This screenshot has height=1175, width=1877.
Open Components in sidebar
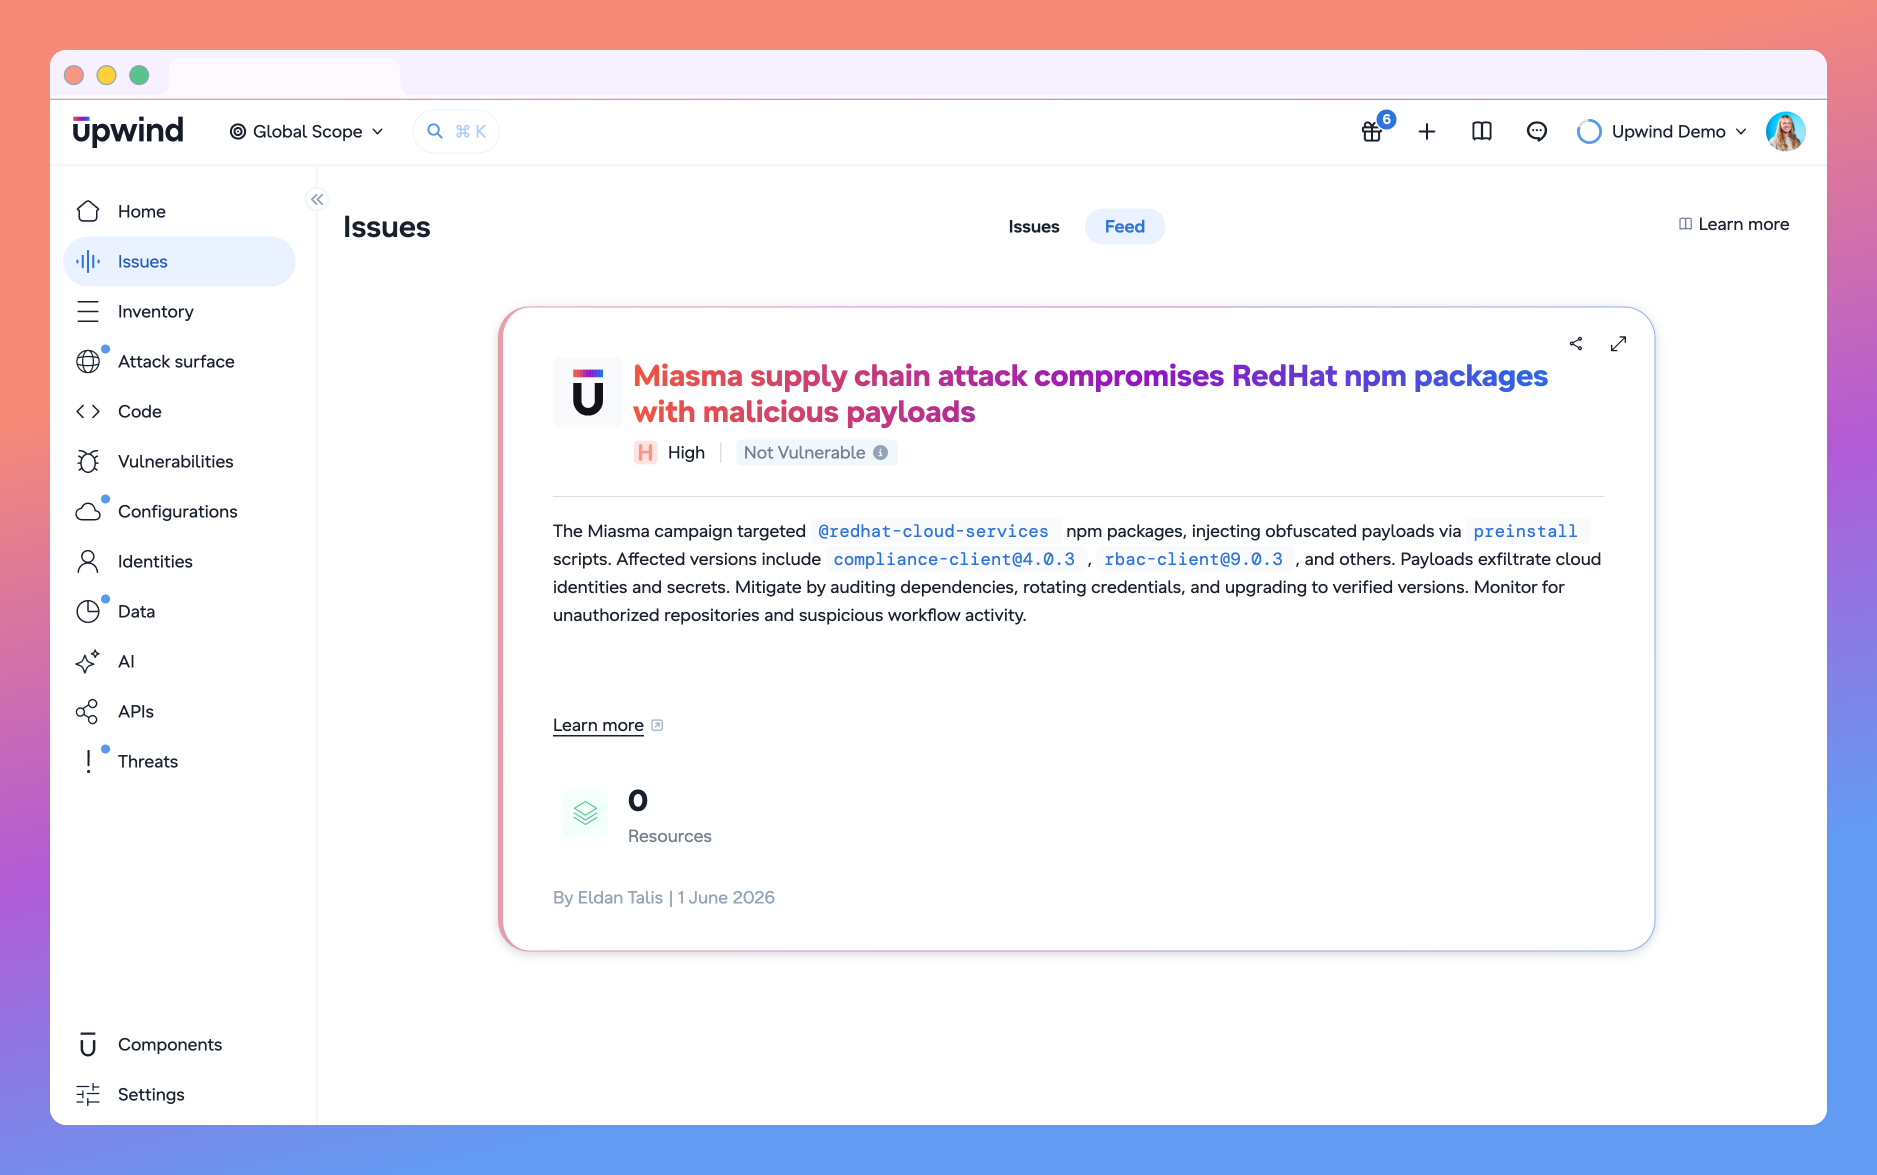180,1044
